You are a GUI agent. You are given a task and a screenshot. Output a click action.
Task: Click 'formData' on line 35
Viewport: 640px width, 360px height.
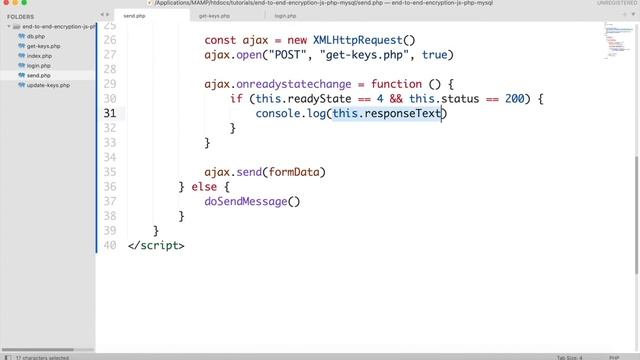click(294, 172)
